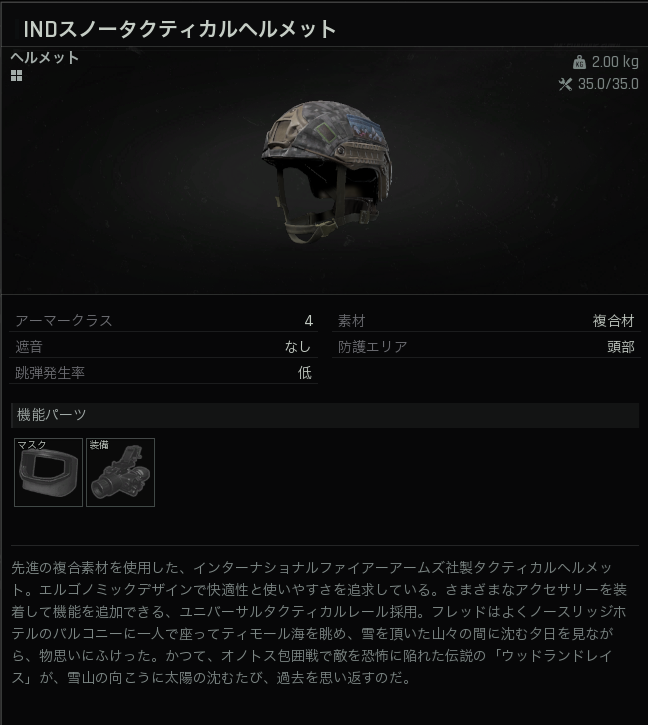Viewport: 648px width, 725px height.
Task: Click the 機能パーツ section header
Action: tap(325, 415)
